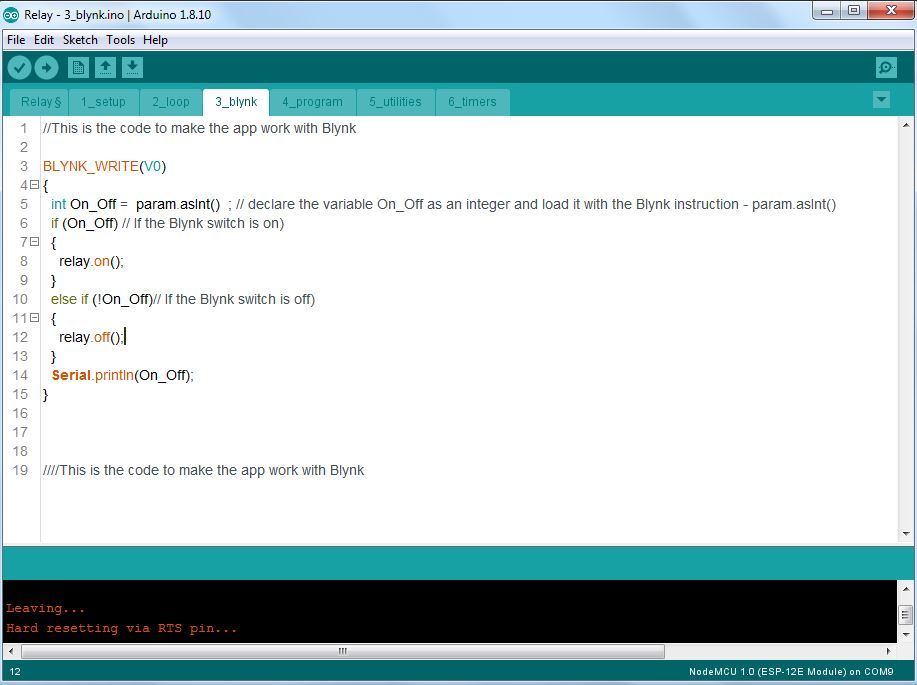Image resolution: width=917 pixels, height=685 pixels.
Task: Click the editor scrollbar down arrow
Action: tap(905, 533)
